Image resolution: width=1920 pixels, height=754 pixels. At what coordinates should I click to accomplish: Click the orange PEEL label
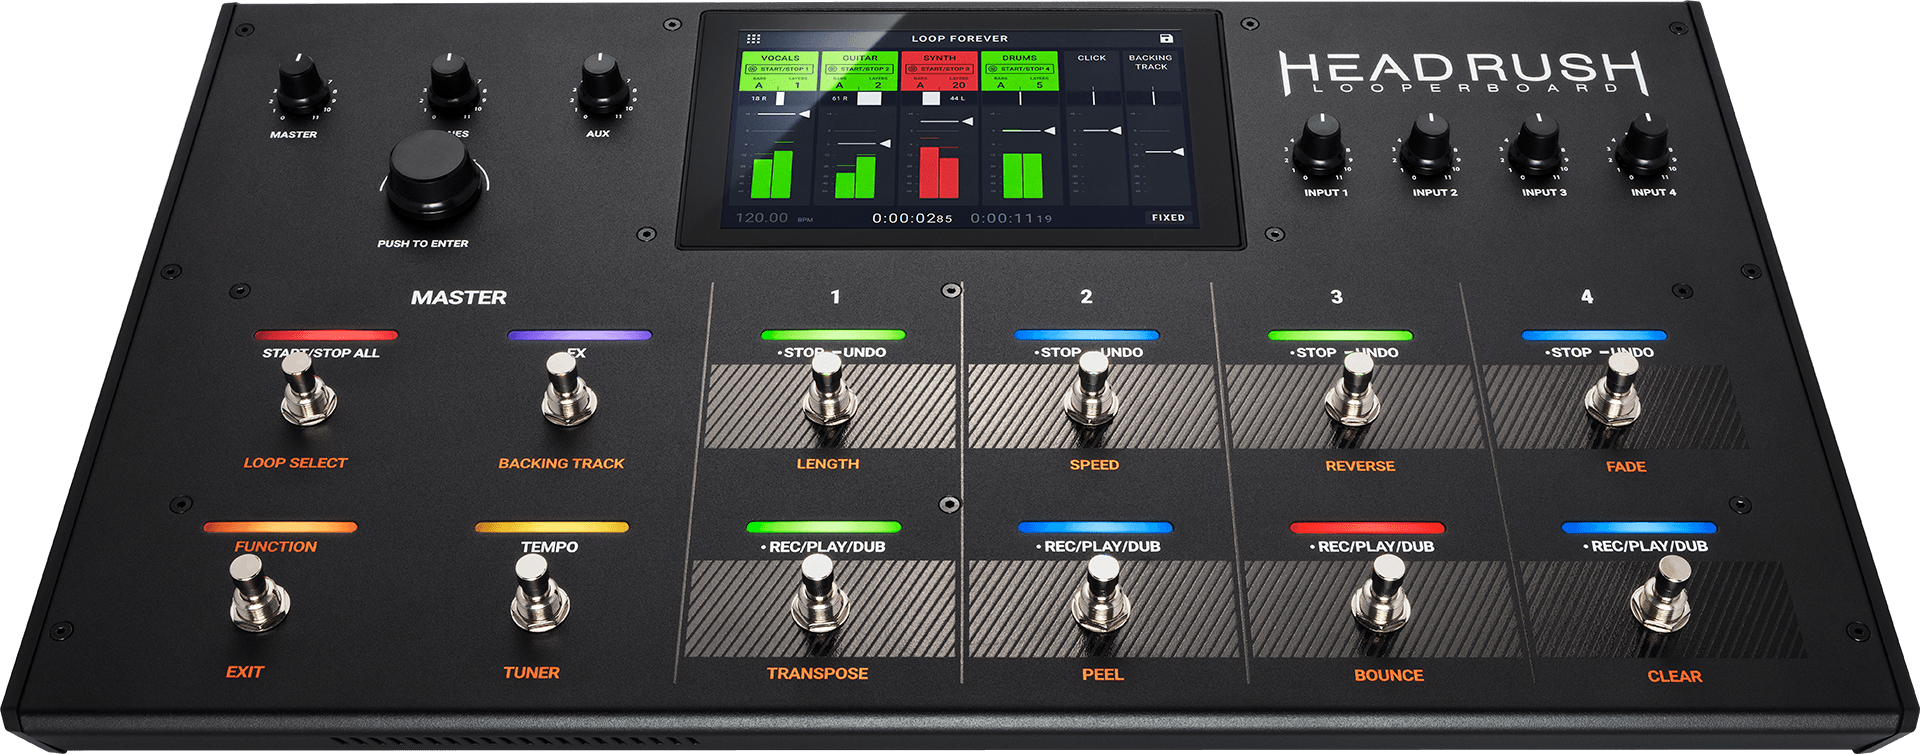click(1103, 675)
